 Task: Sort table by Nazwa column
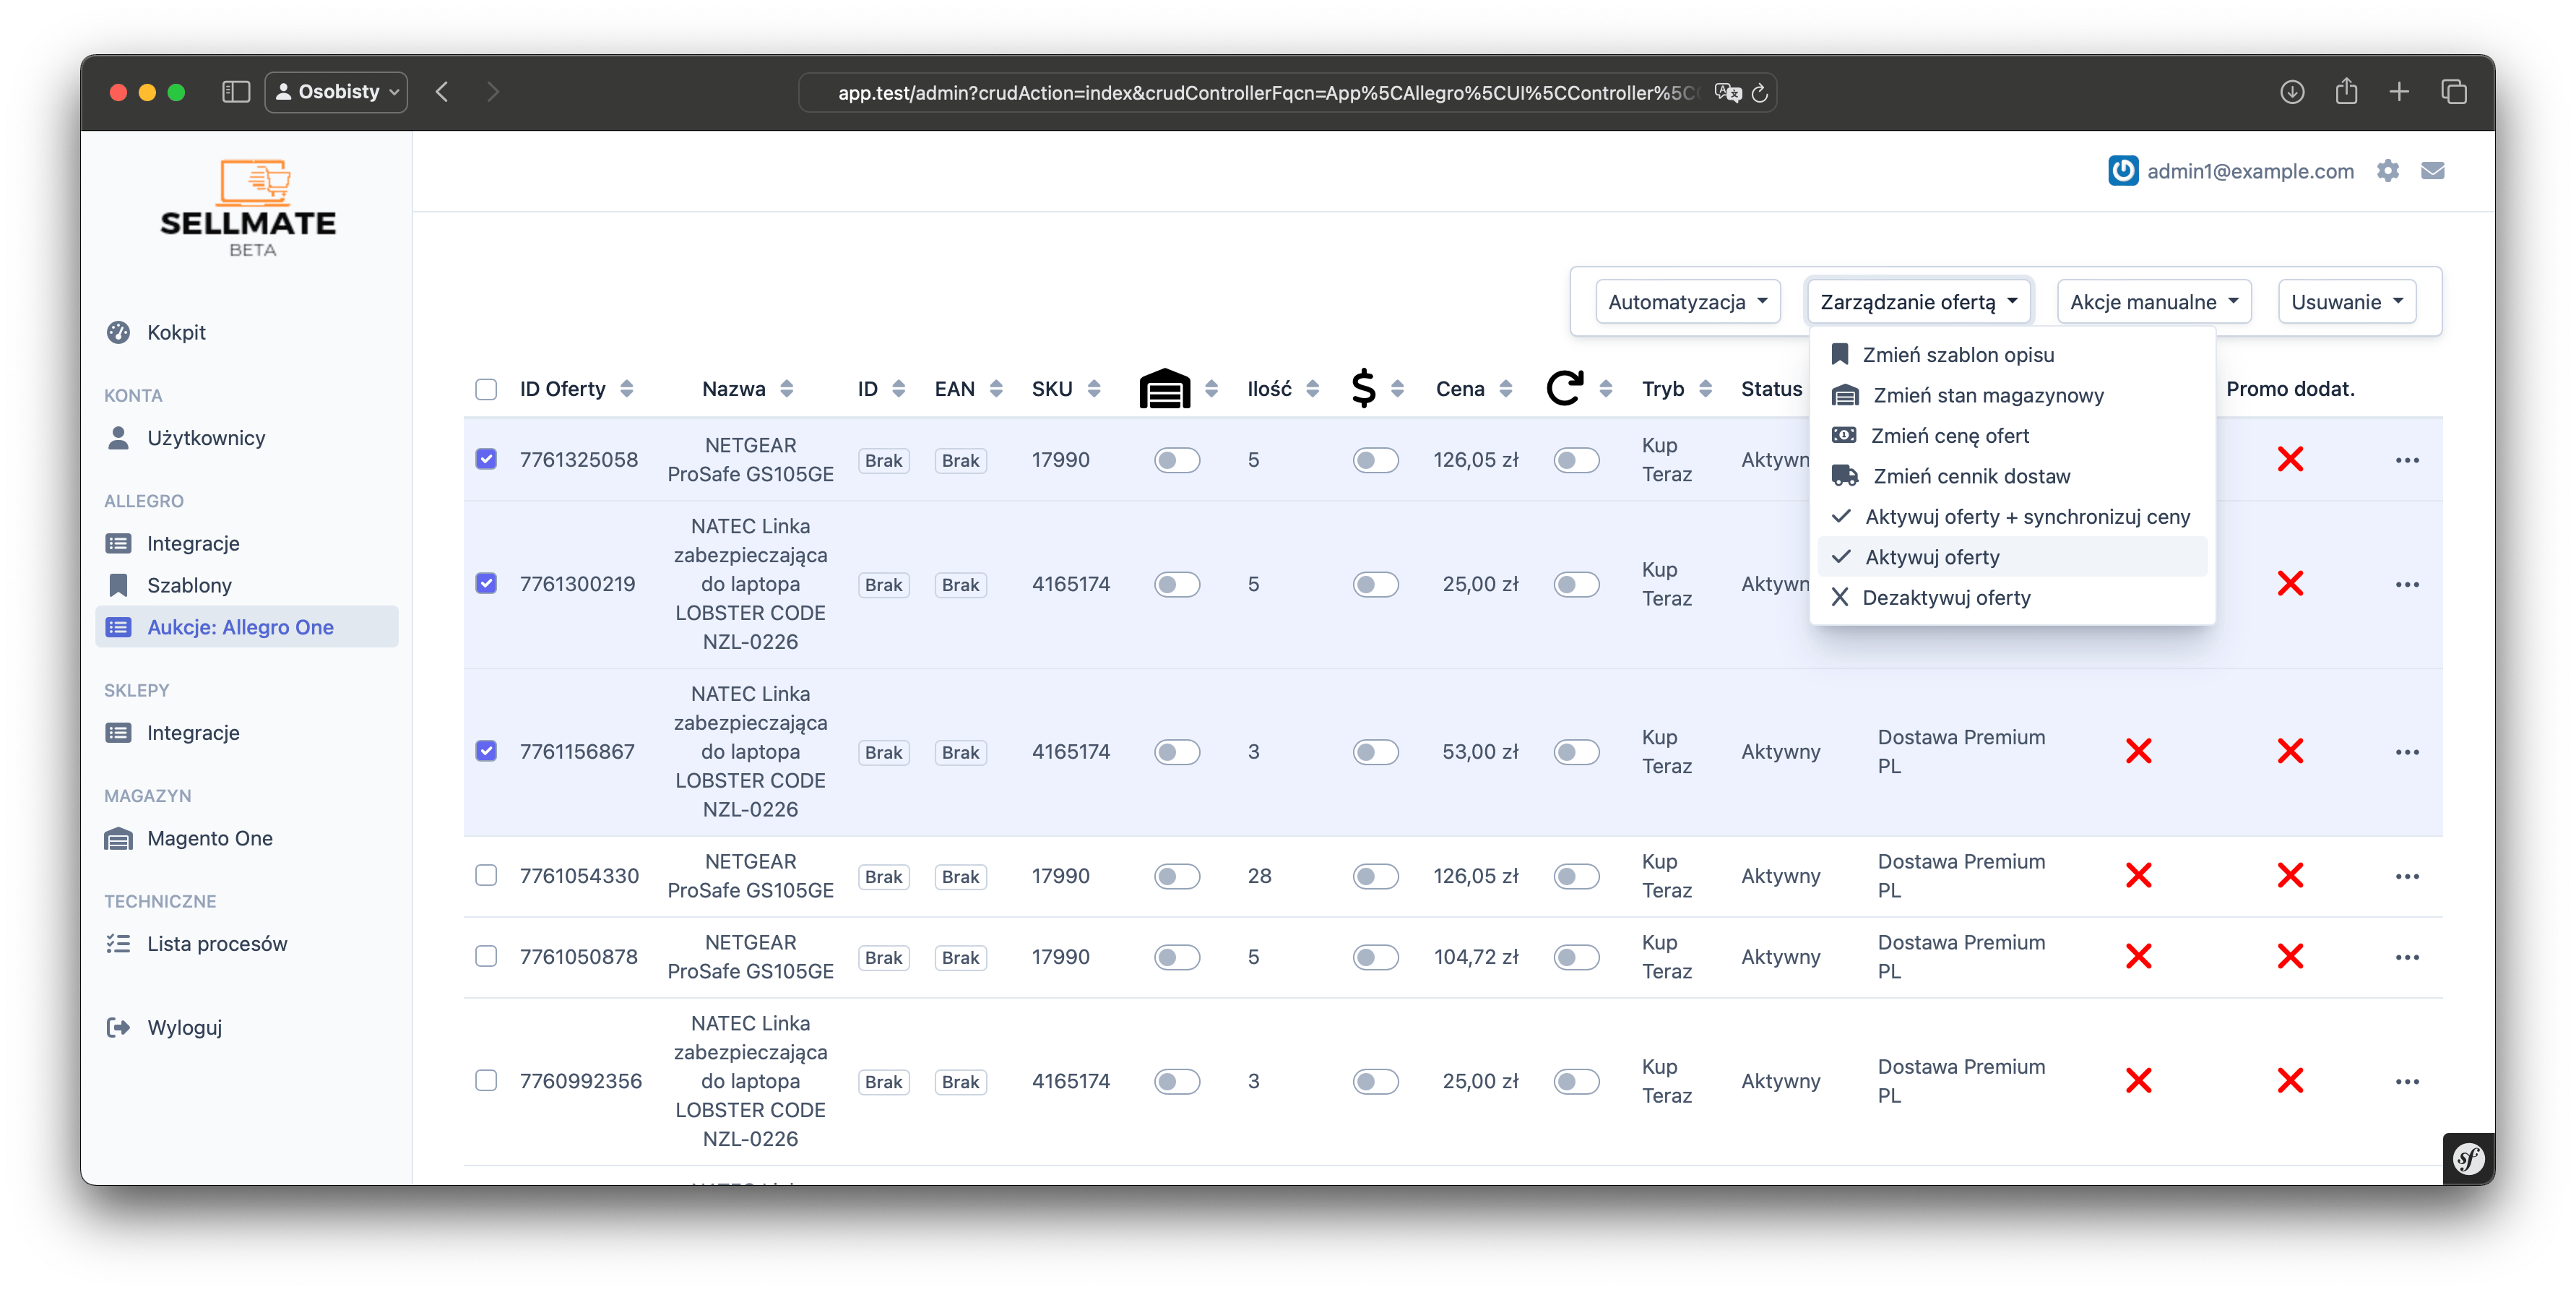[747, 389]
